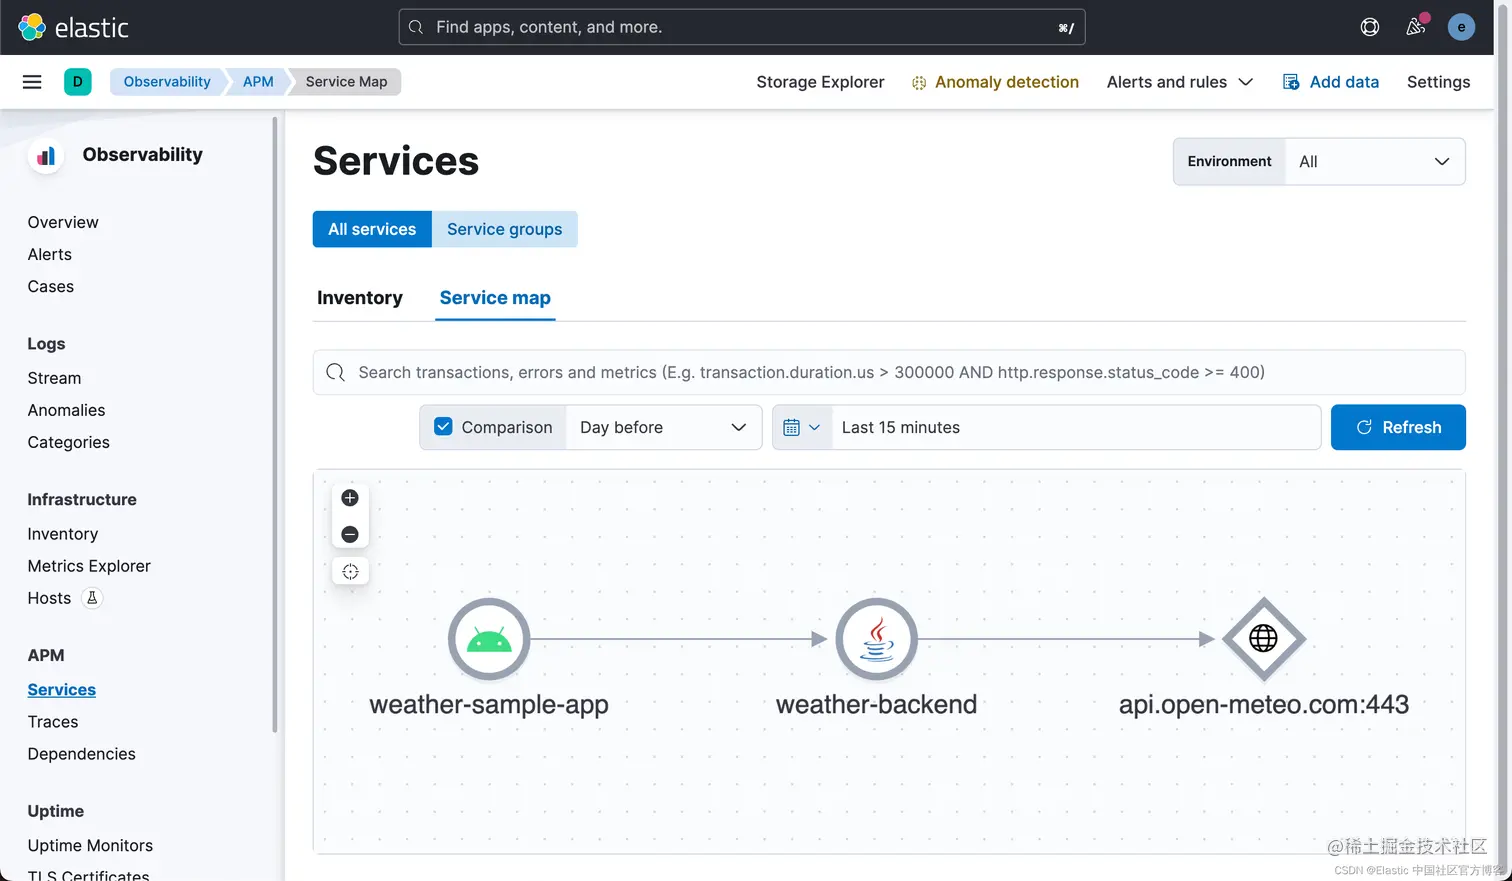This screenshot has width=1512, height=881.
Task: Open Hosts in the sidebar
Action: [49, 598]
